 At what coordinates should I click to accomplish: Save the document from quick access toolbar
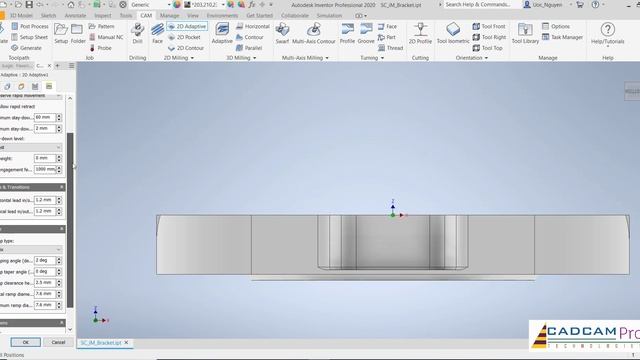tap(29, 5)
